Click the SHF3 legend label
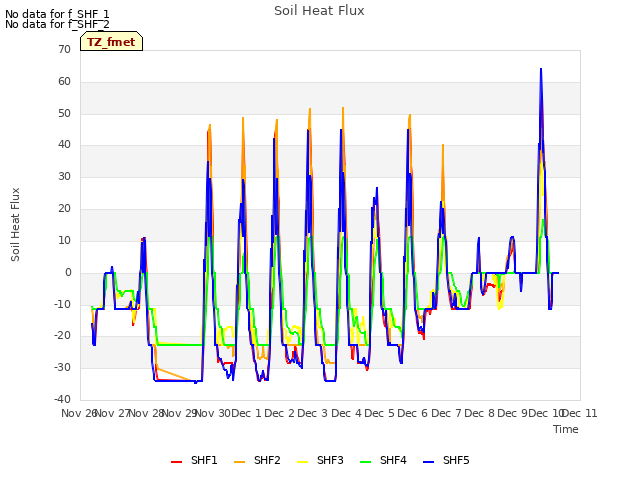 (330, 460)
